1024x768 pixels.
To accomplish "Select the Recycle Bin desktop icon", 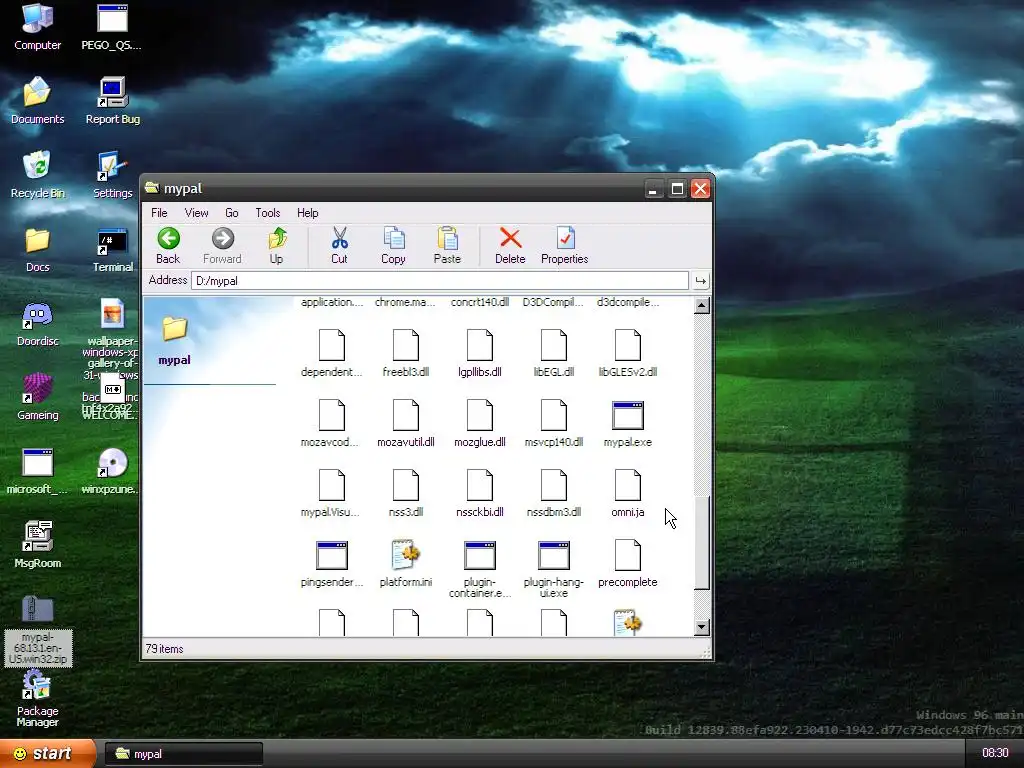I will [37, 175].
